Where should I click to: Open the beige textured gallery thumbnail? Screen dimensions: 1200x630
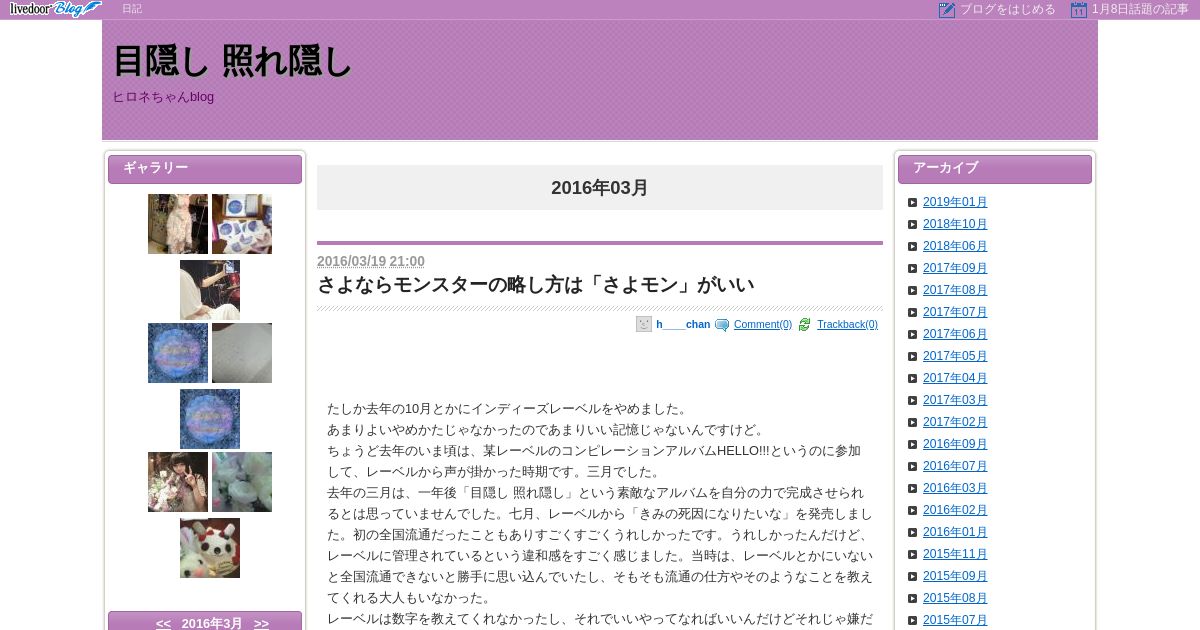pyautogui.click(x=242, y=353)
